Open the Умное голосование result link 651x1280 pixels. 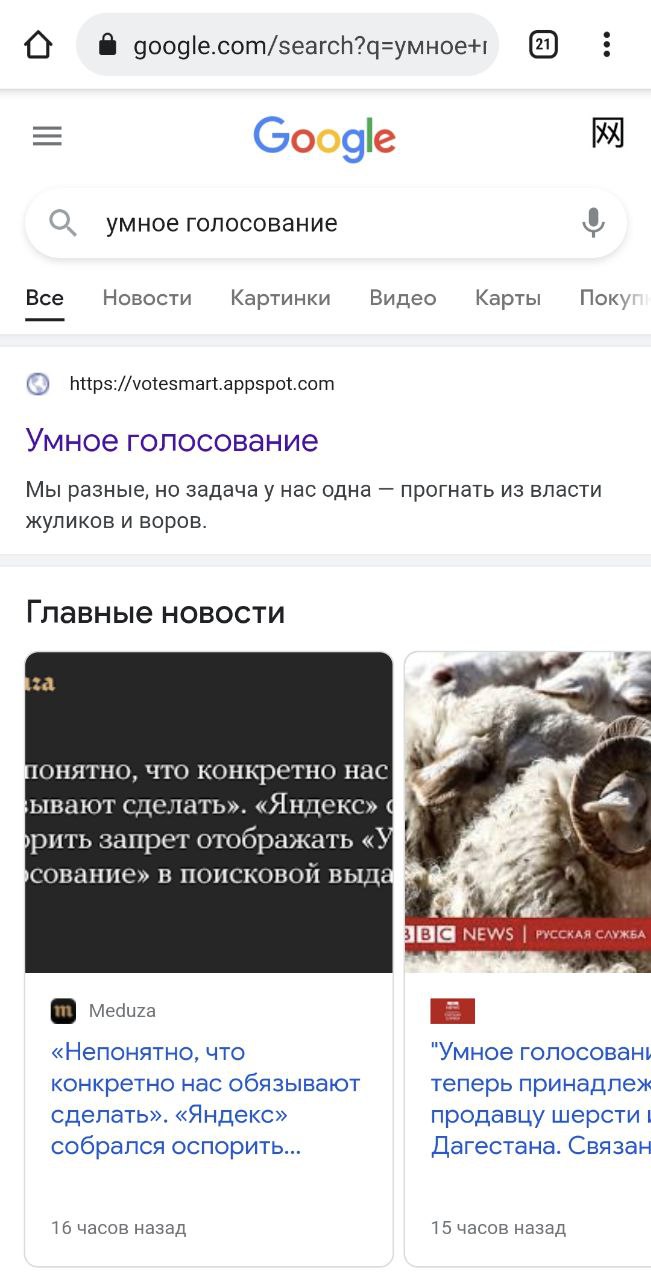pyautogui.click(x=172, y=441)
